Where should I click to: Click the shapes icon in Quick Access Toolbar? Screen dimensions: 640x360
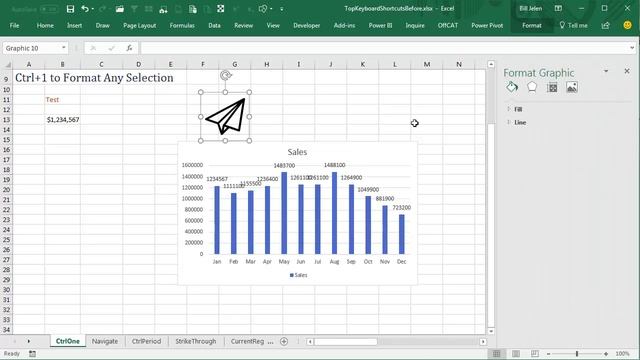coord(263,9)
